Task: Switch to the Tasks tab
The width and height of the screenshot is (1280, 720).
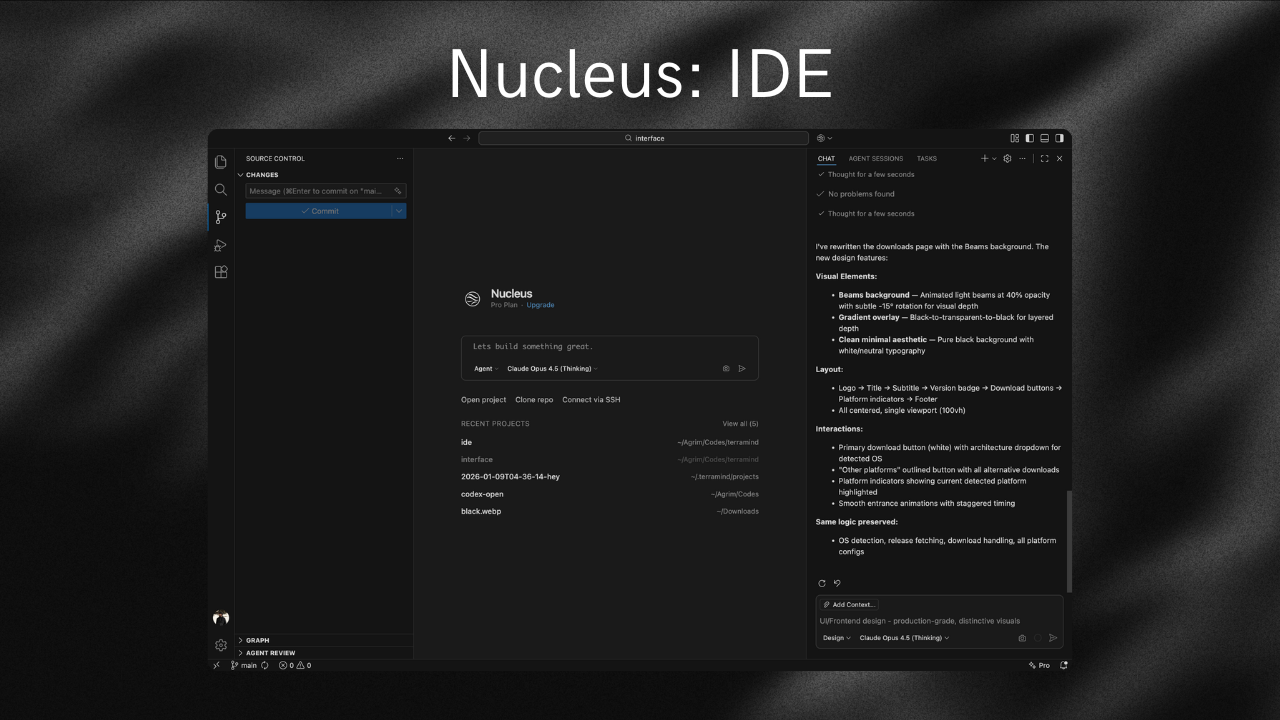Action: pos(926,158)
